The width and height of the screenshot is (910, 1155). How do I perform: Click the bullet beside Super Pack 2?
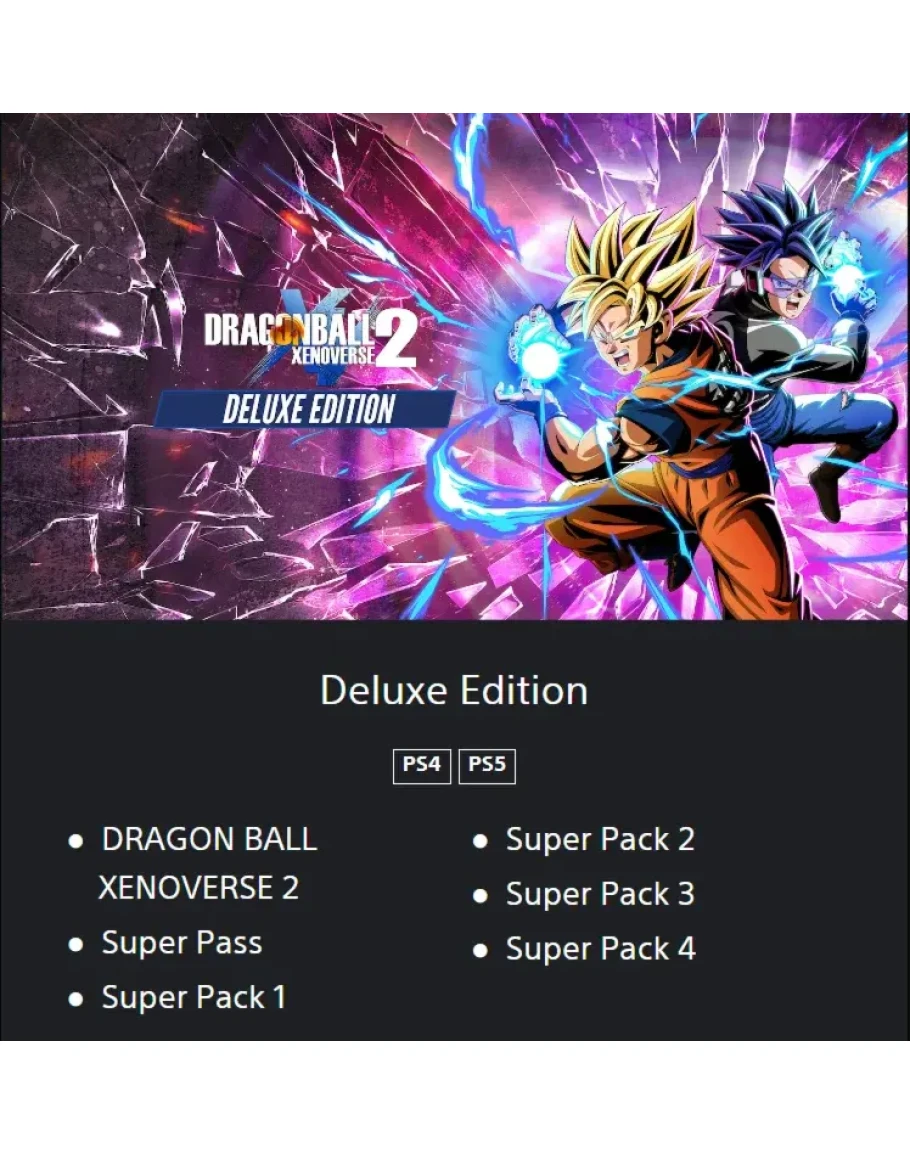point(480,841)
